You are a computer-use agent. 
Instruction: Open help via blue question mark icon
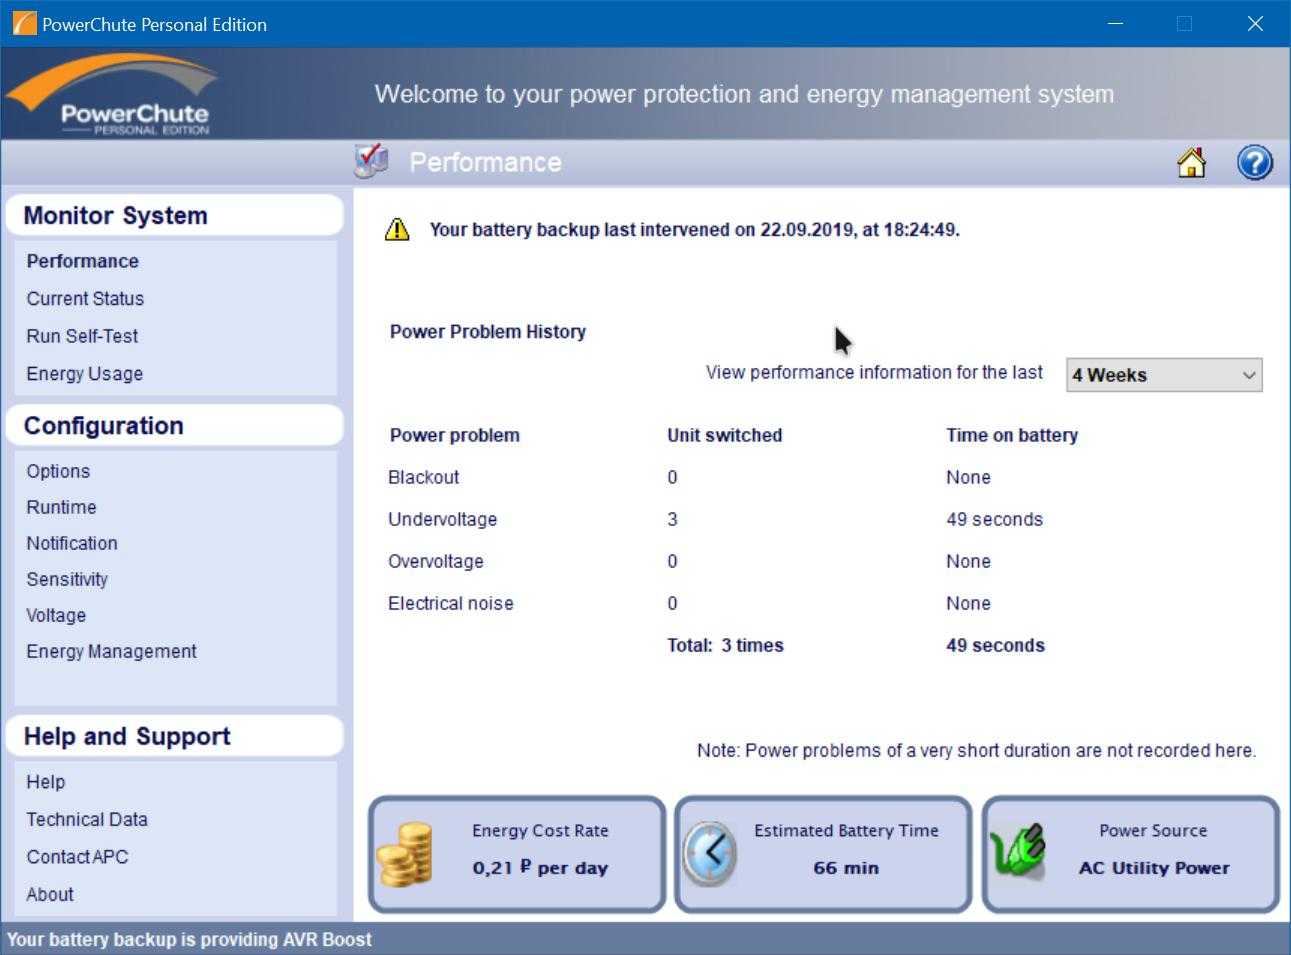1254,162
